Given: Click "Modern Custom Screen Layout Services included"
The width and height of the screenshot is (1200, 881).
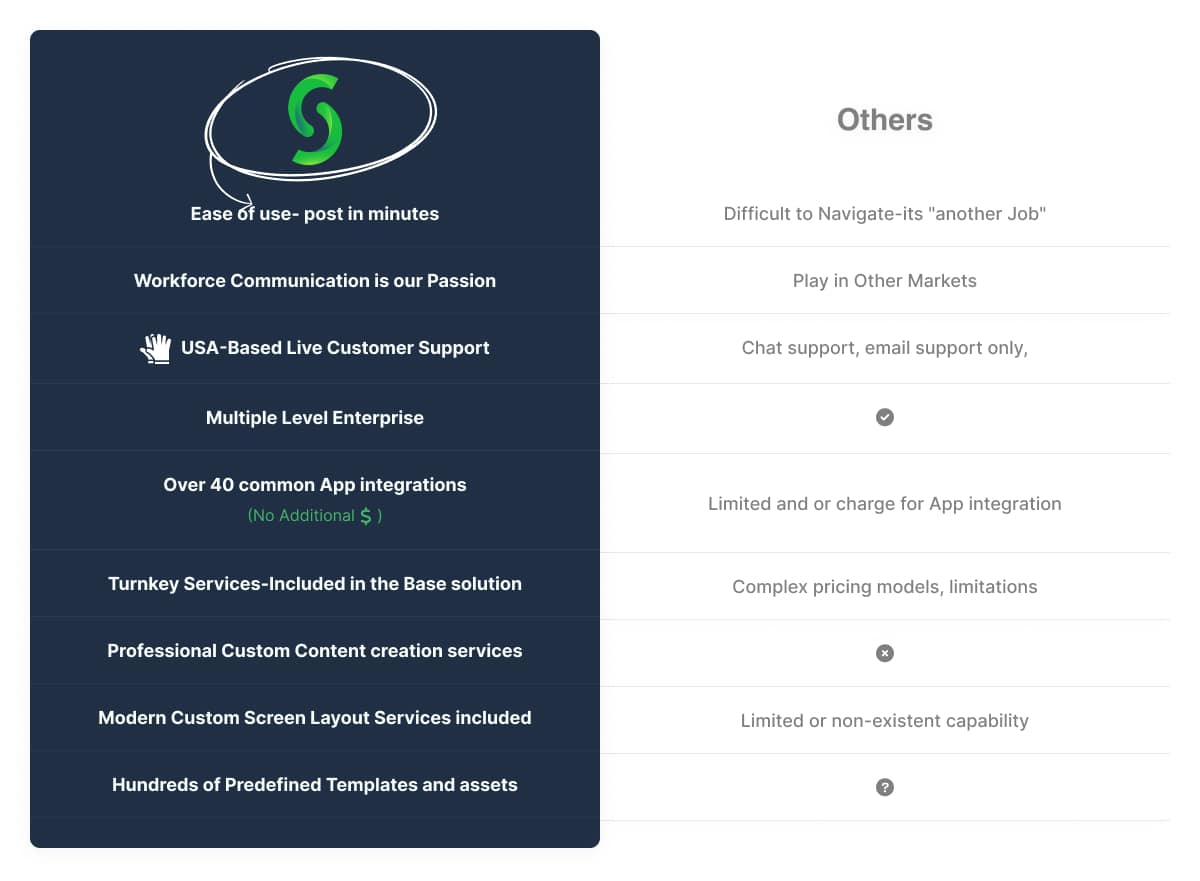Looking at the screenshot, I should click(315, 718).
